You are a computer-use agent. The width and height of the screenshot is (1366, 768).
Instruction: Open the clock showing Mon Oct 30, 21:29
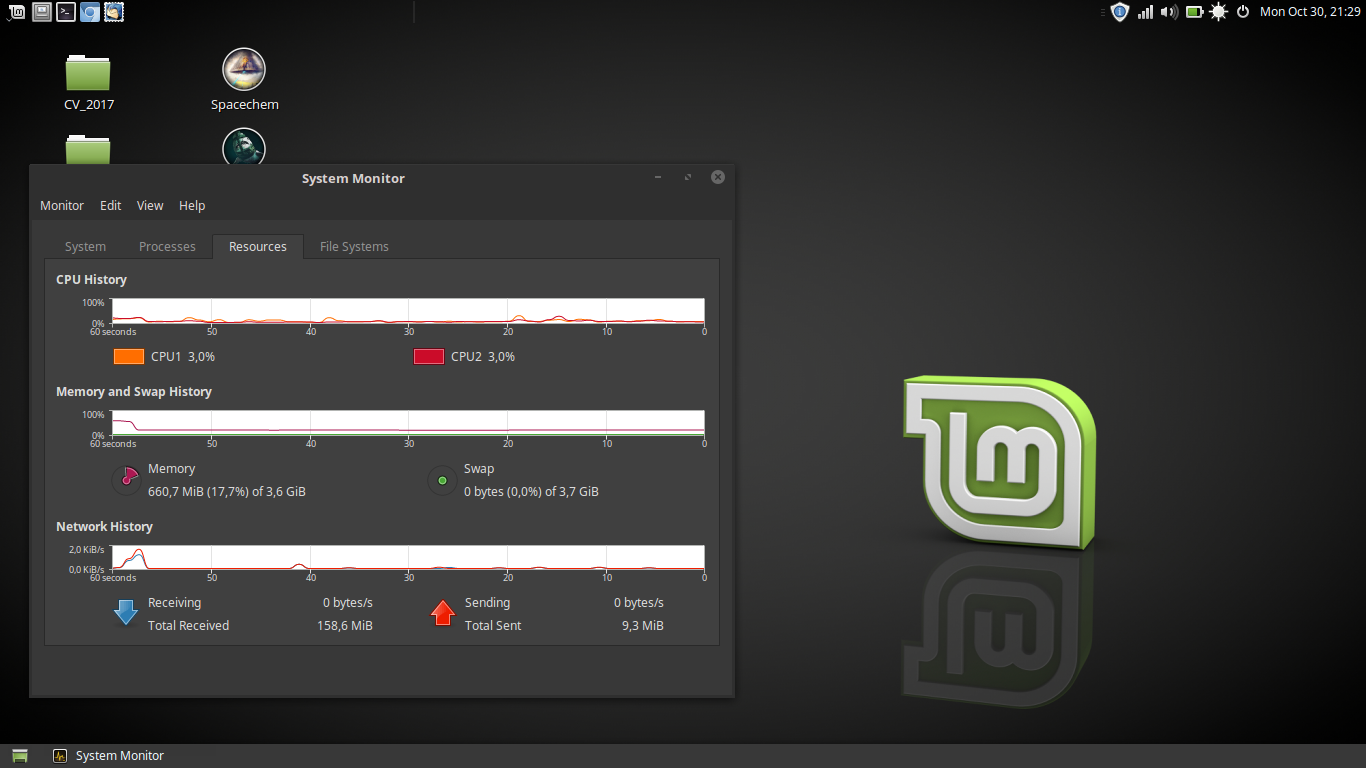point(1310,12)
